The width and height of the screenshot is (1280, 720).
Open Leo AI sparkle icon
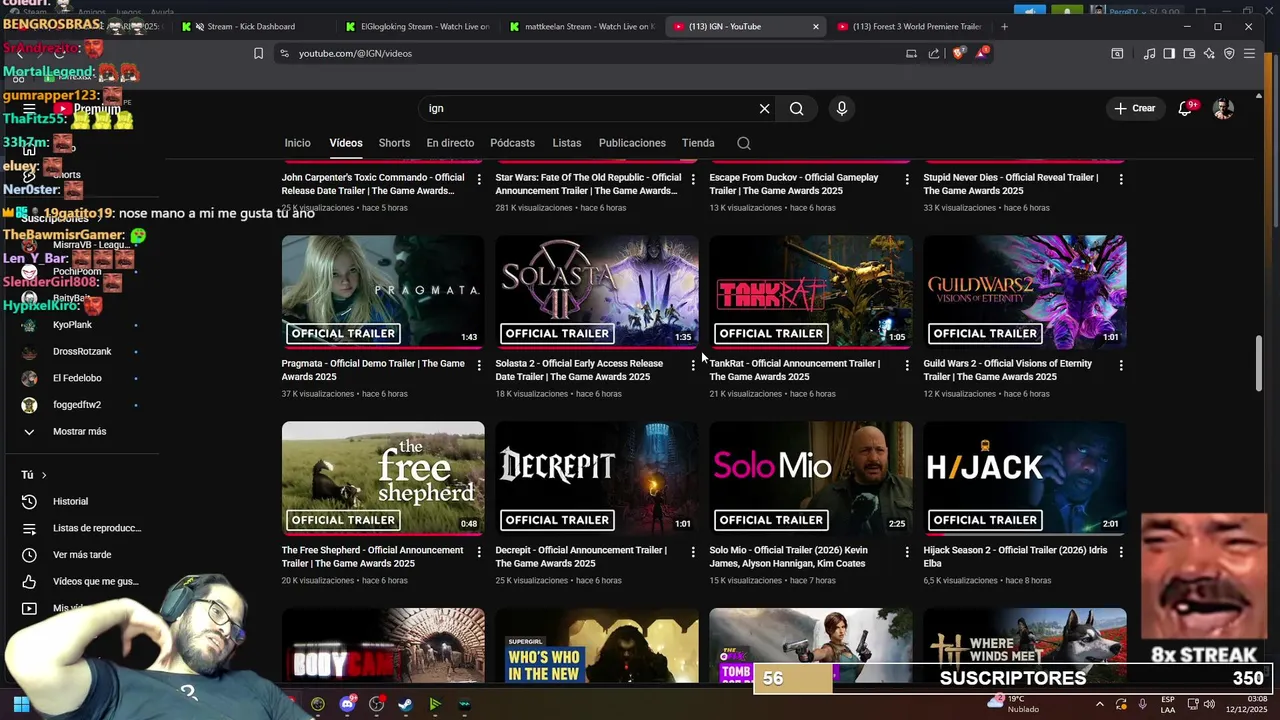(x=1209, y=53)
